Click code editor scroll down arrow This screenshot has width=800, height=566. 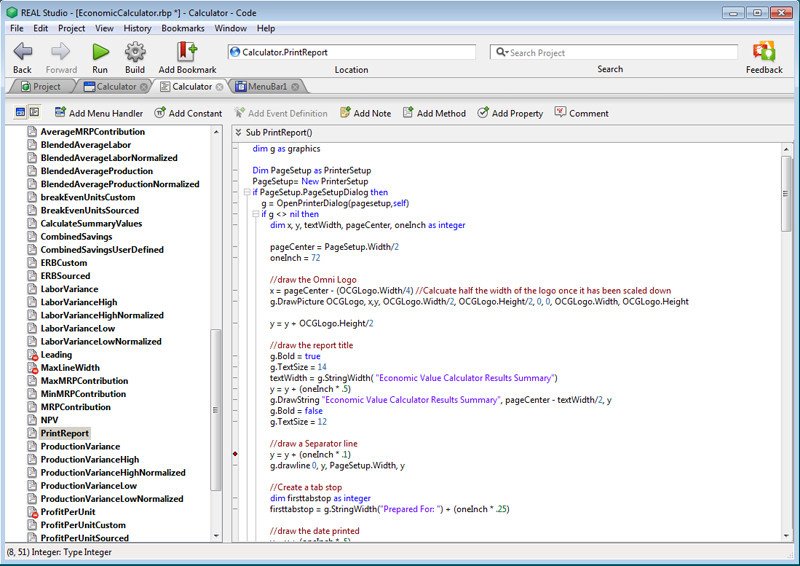coord(786,535)
